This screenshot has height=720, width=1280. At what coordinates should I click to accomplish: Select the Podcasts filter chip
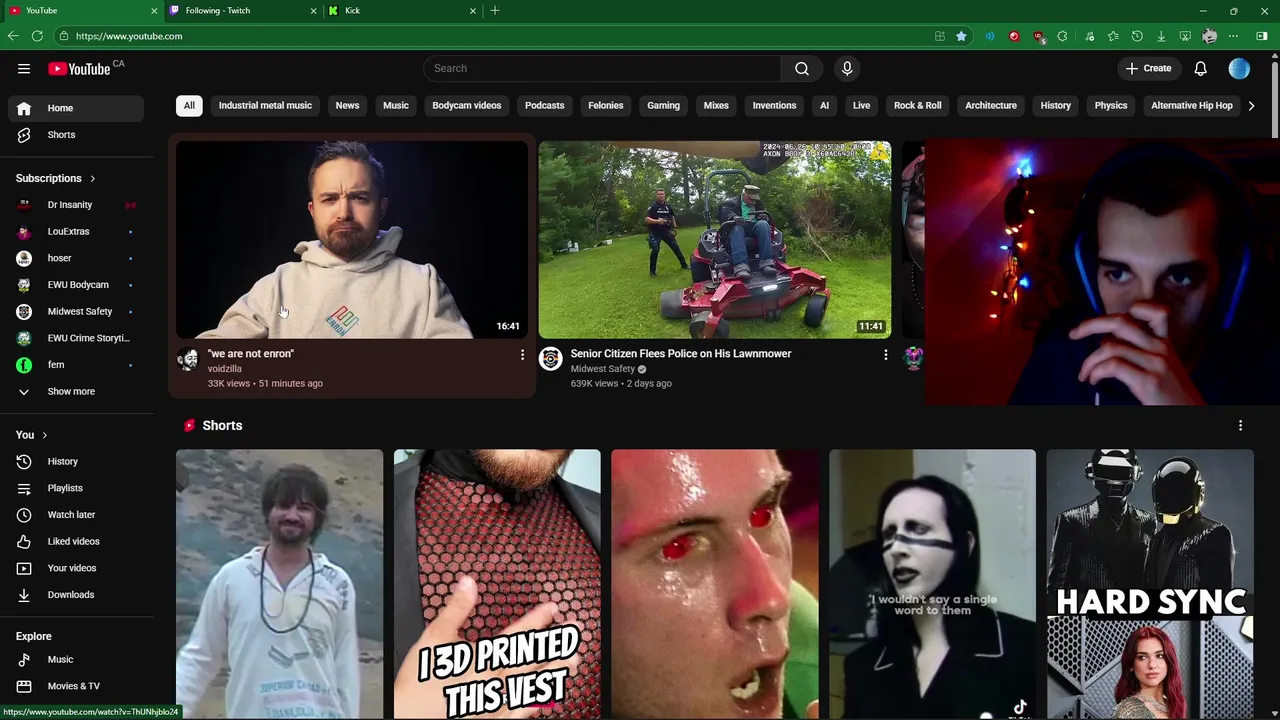point(544,105)
